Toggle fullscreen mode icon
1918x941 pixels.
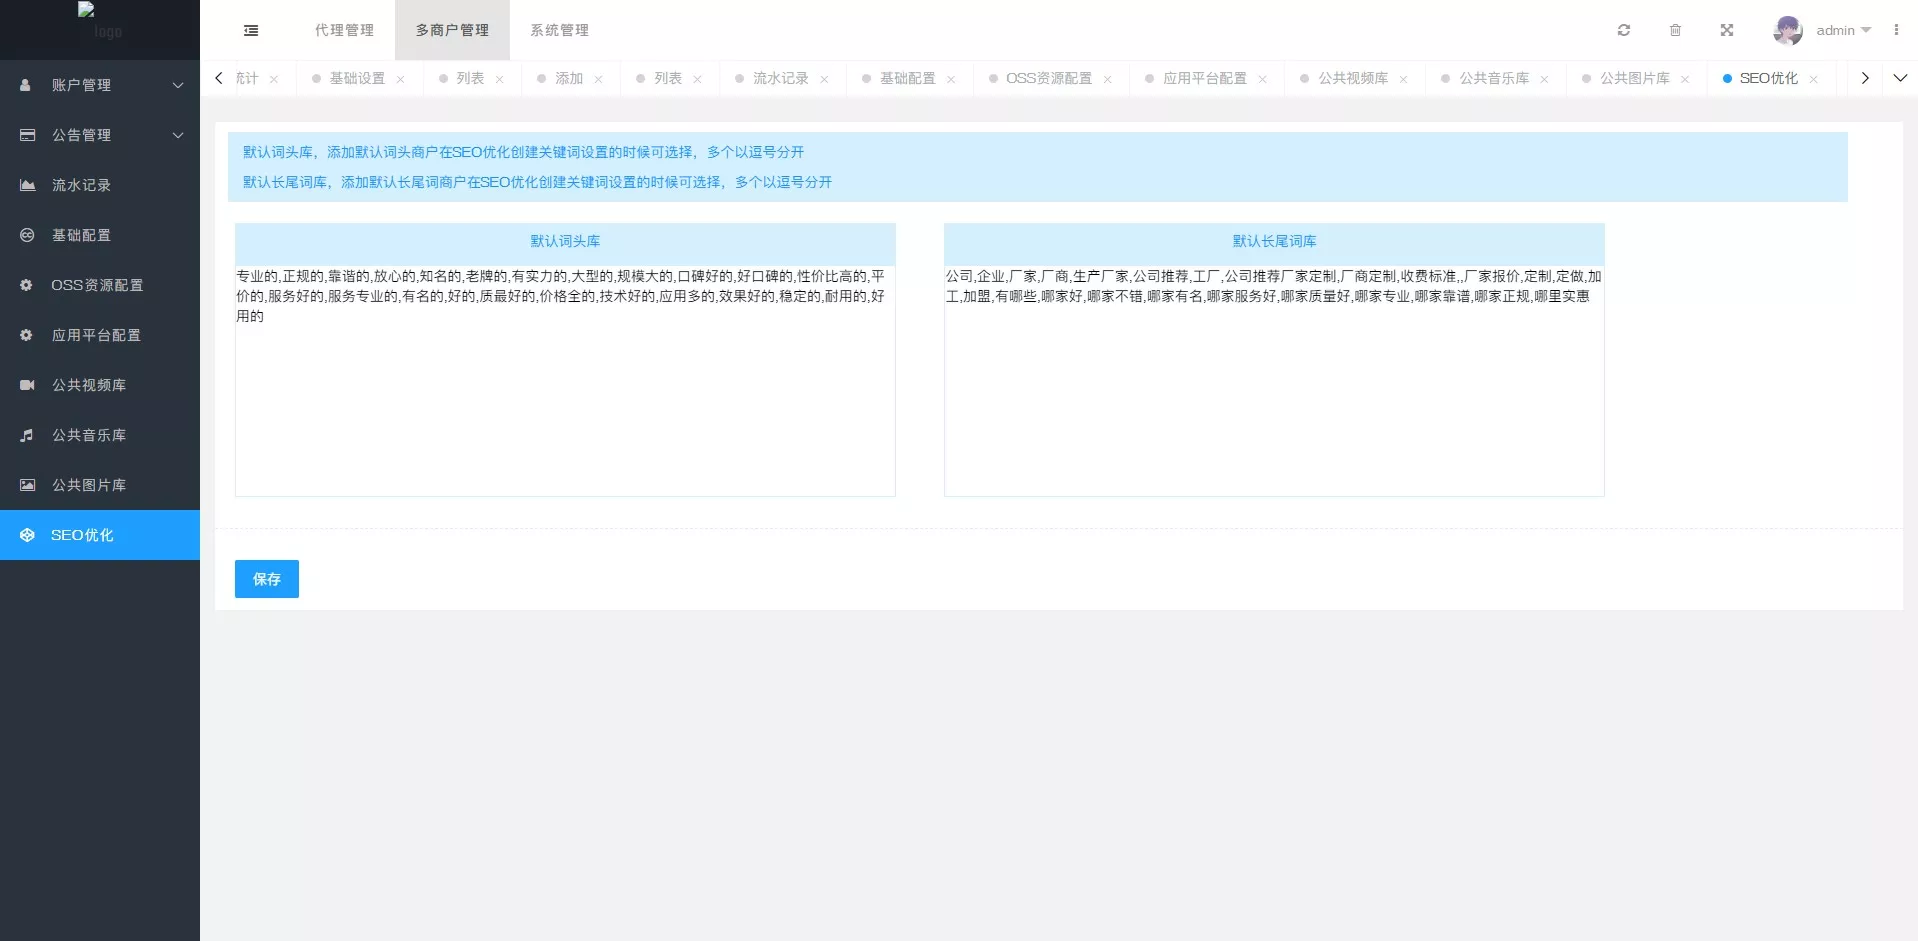(1726, 30)
